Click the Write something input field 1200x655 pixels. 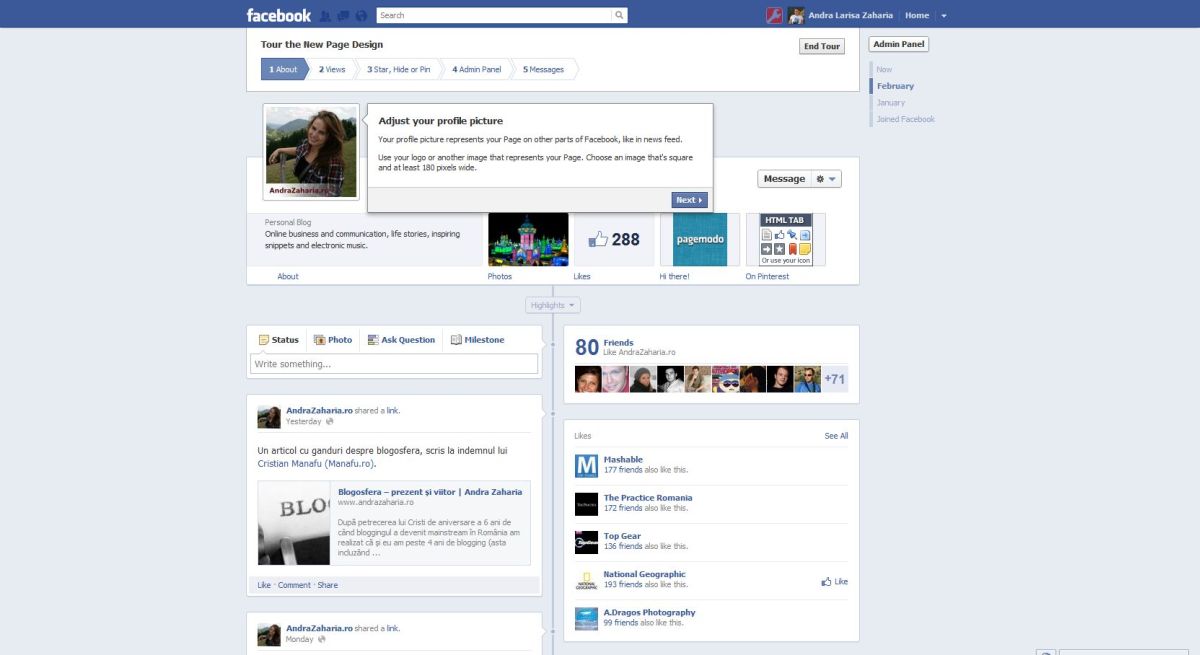click(x=394, y=364)
